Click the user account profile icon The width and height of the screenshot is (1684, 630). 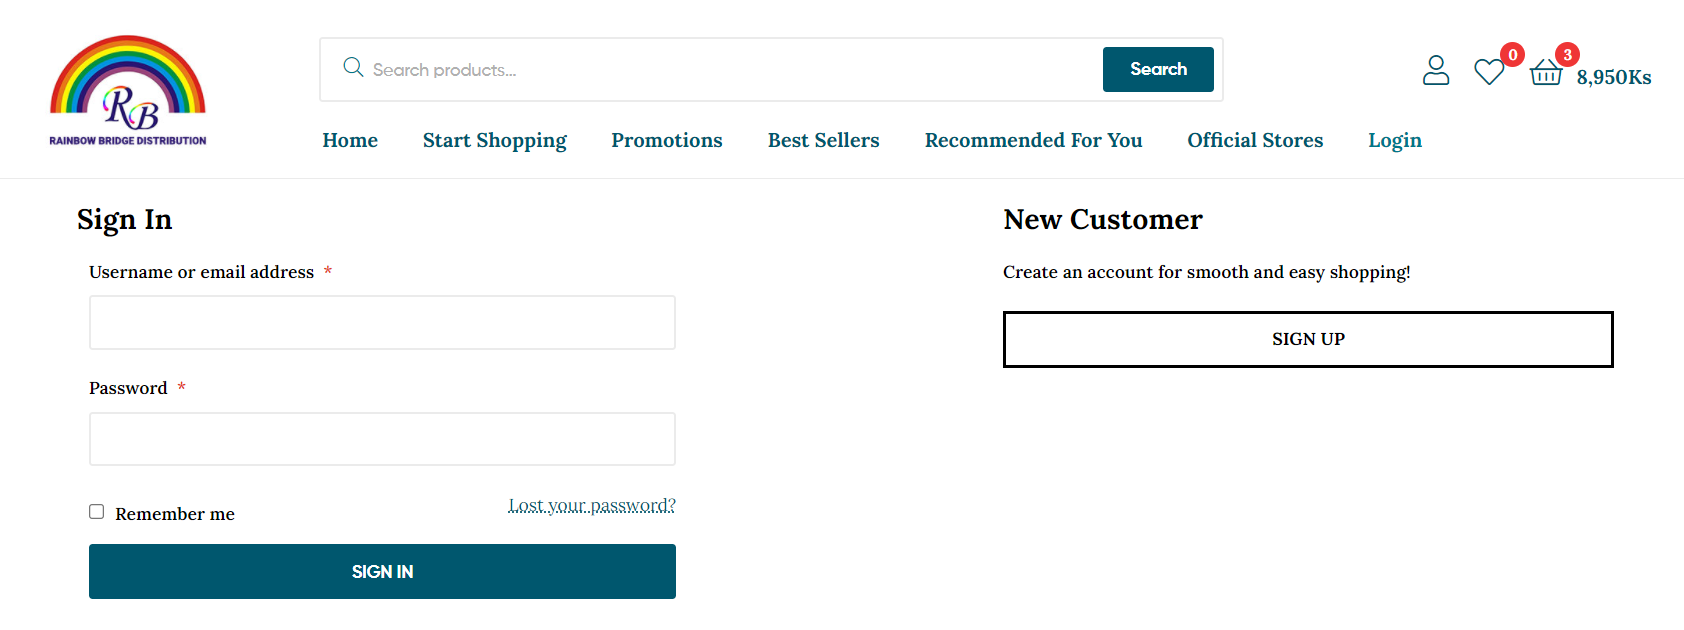[1436, 70]
